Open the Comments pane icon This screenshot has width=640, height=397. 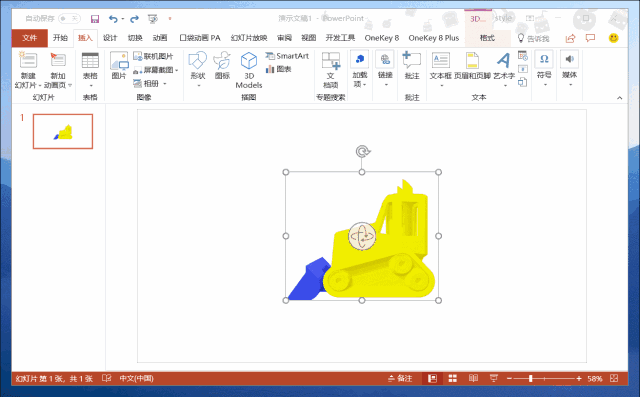(x=590, y=38)
